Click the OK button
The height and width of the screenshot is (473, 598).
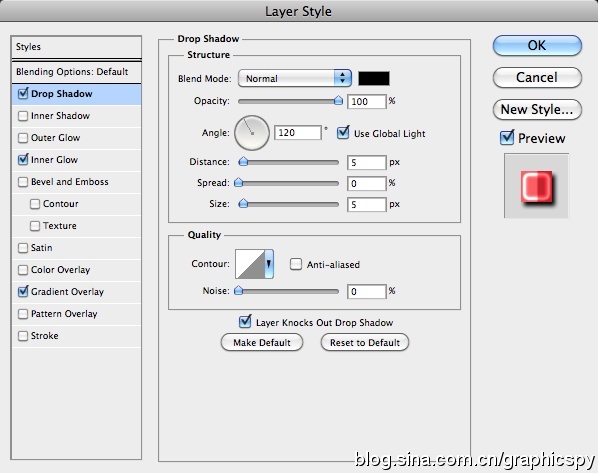[537, 45]
